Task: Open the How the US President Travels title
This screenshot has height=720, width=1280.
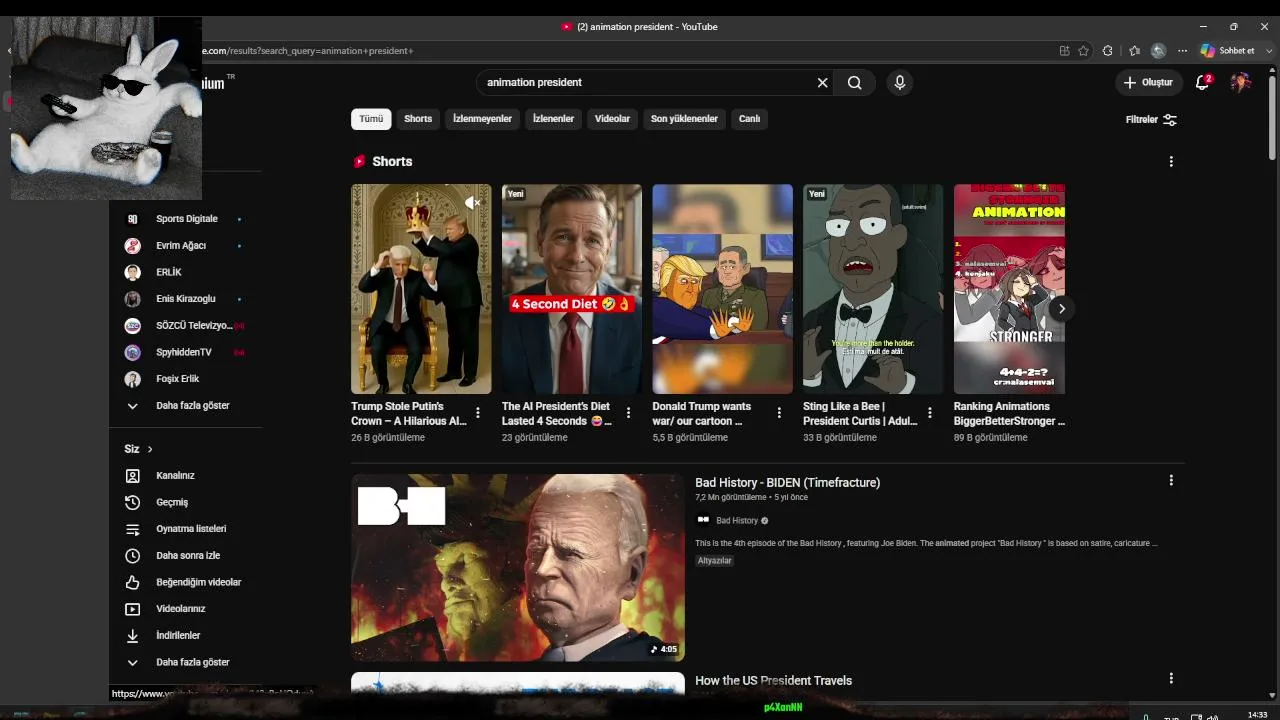Action: click(x=774, y=680)
